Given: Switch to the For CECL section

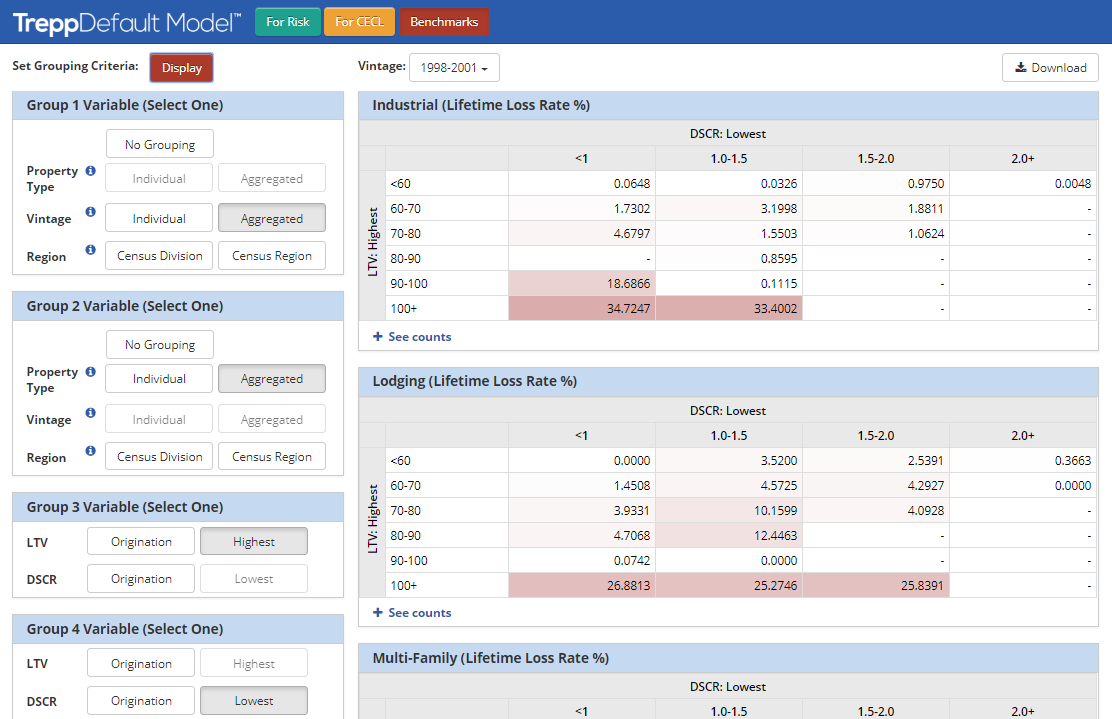Looking at the screenshot, I should pyautogui.click(x=359, y=20).
